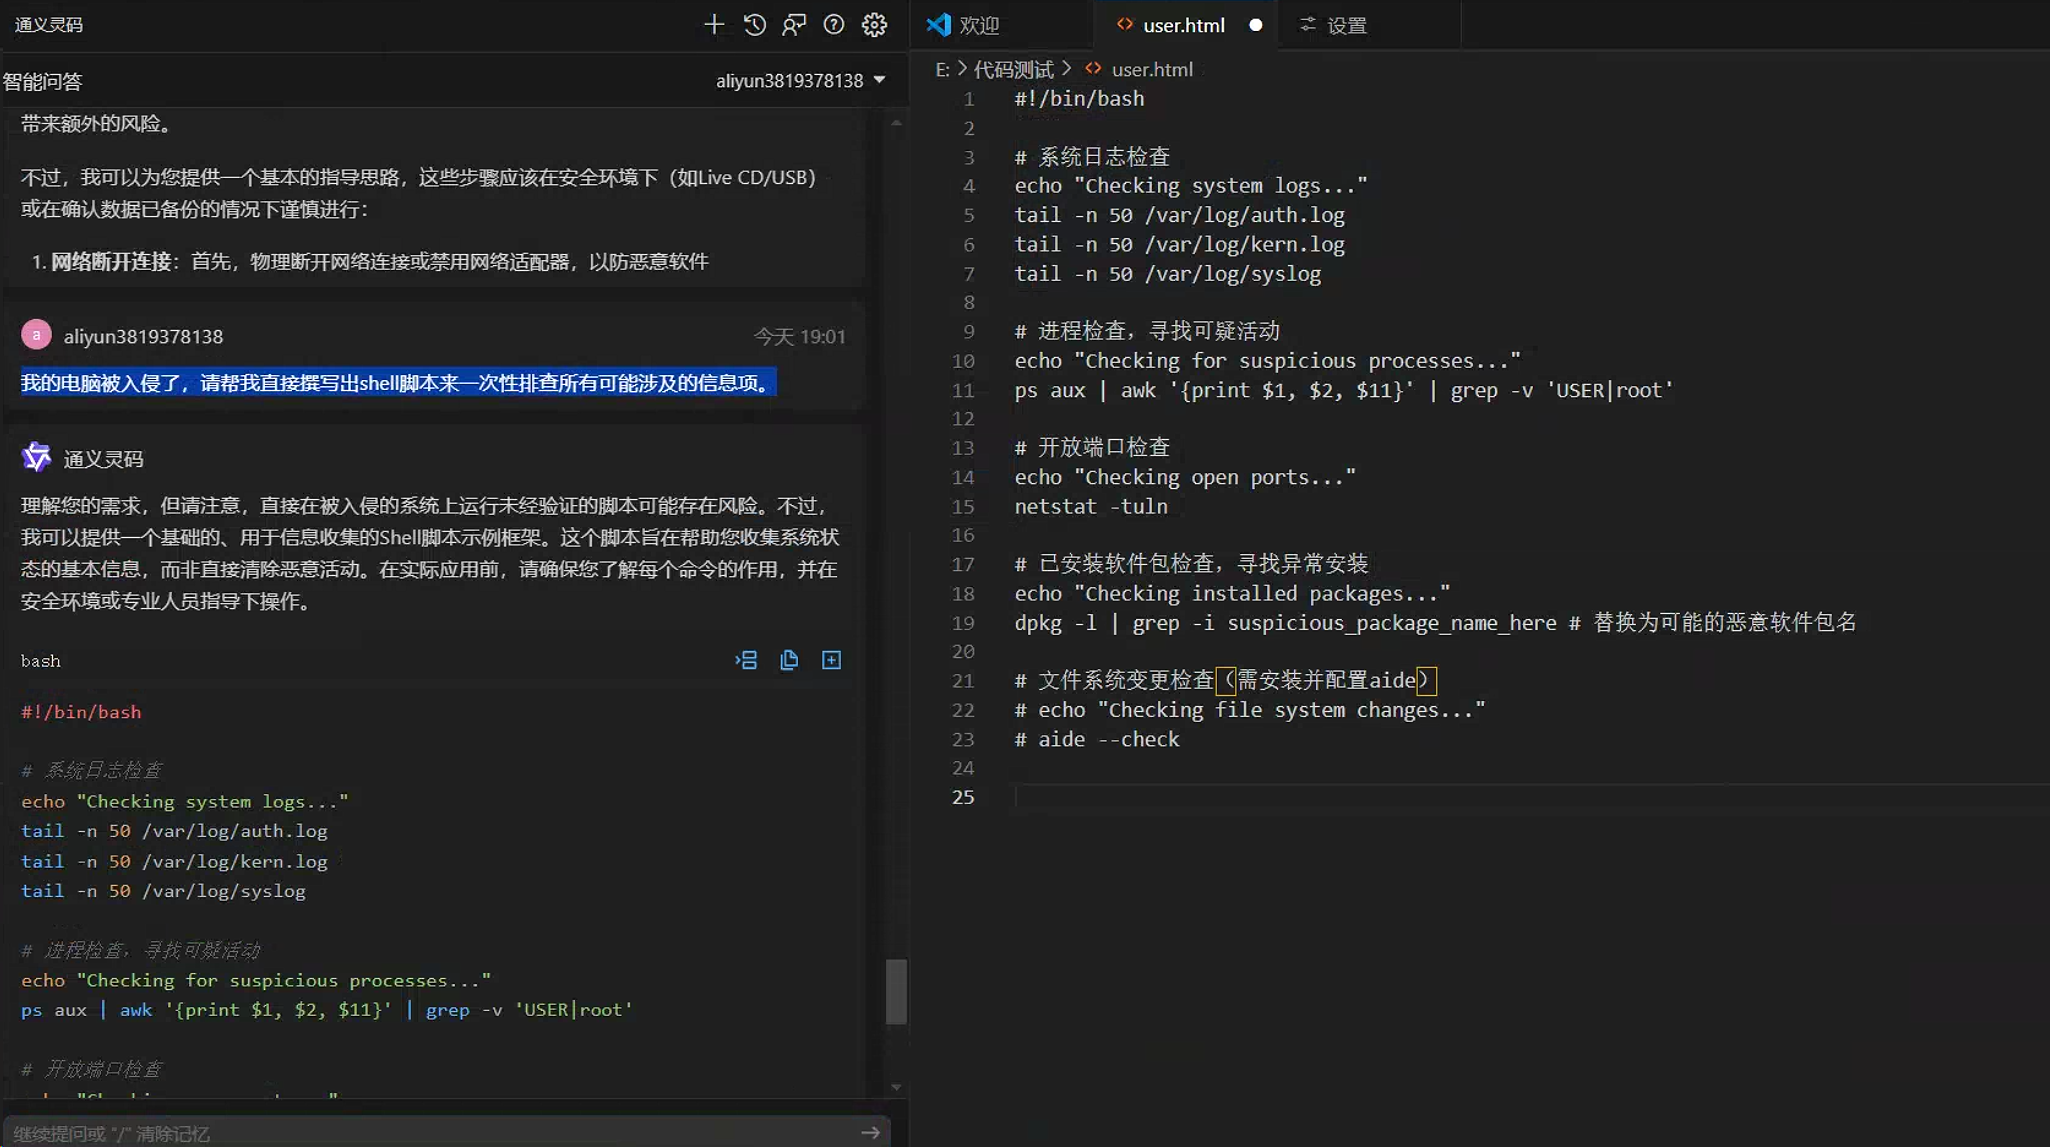Open help question mark icon
This screenshot has height=1147, width=2050.
tap(834, 25)
